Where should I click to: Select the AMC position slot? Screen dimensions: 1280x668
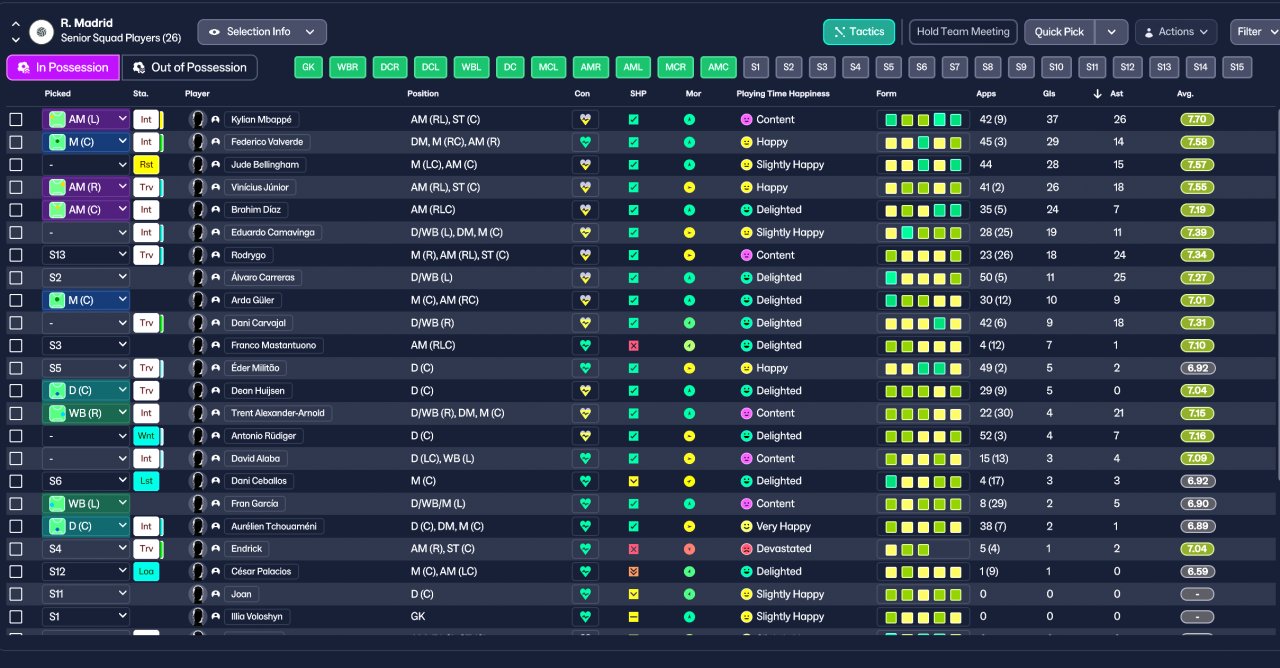pos(718,68)
